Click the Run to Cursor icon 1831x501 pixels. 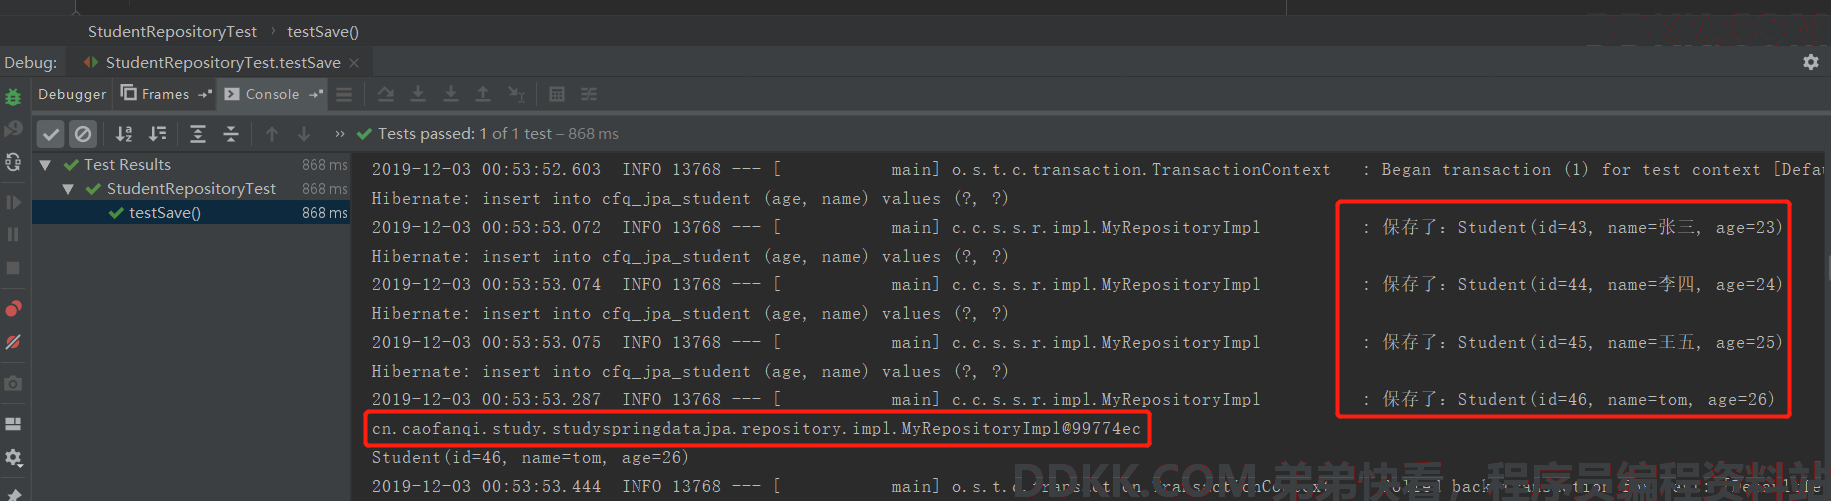pyautogui.click(x=516, y=94)
